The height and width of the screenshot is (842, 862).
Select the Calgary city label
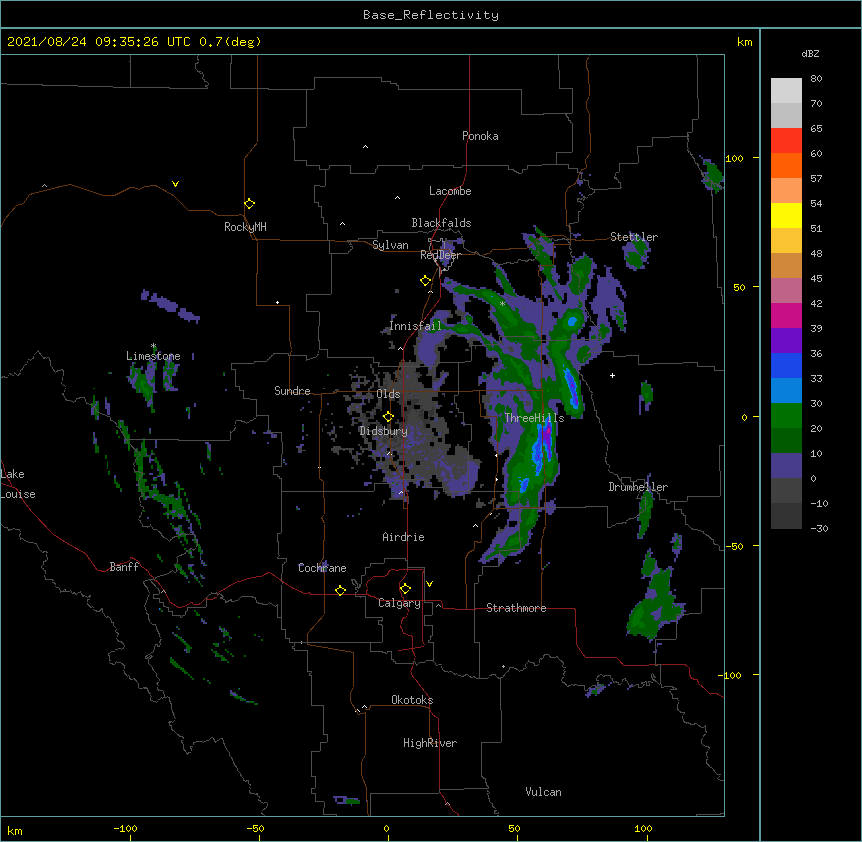pos(399,603)
